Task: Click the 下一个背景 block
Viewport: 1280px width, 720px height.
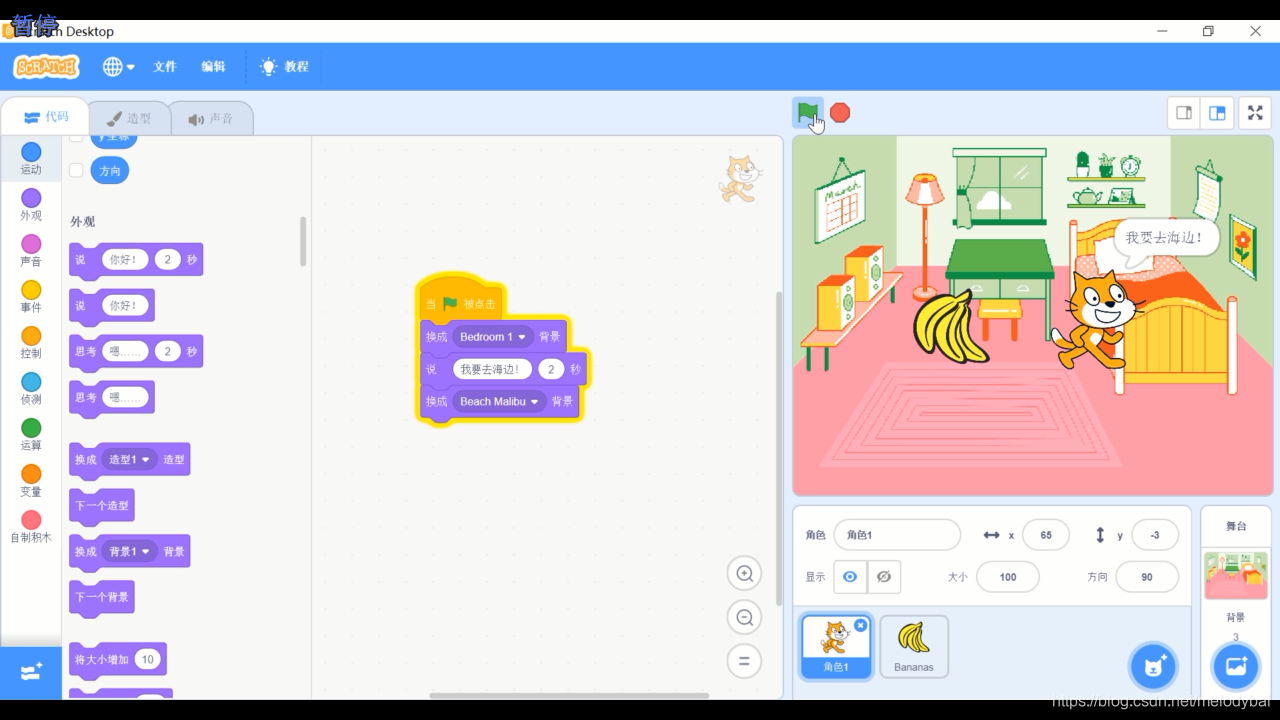Action: (102, 598)
